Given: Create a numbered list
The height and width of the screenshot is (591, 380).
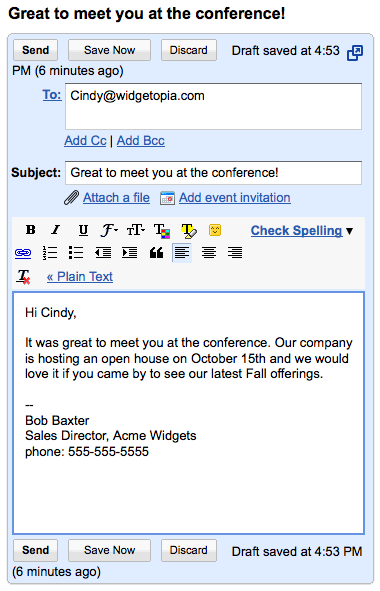Looking at the screenshot, I should click(50, 253).
